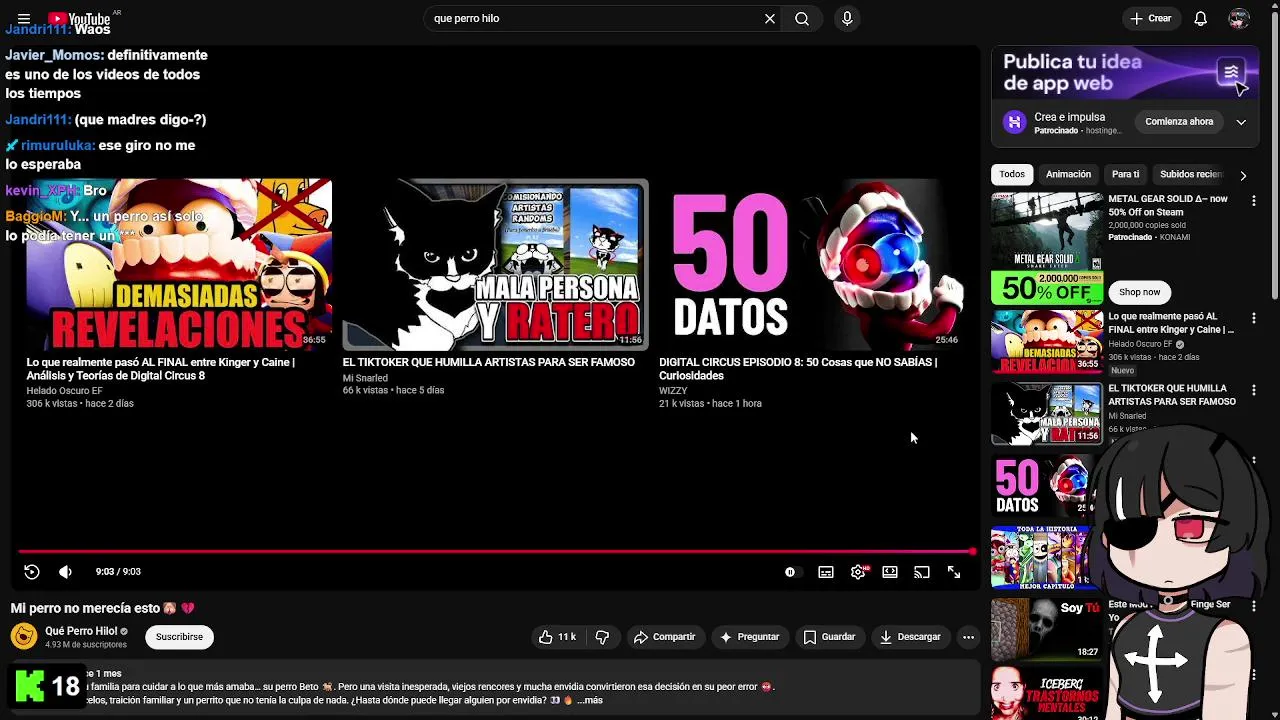Open options for the Metal Gear Solid ad
The image size is (1280, 720).
(x=1254, y=201)
